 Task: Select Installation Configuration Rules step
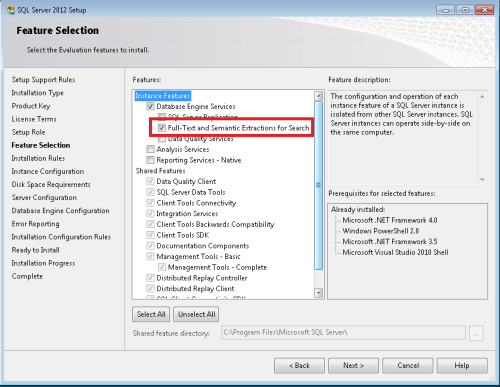pyautogui.click(x=61, y=237)
